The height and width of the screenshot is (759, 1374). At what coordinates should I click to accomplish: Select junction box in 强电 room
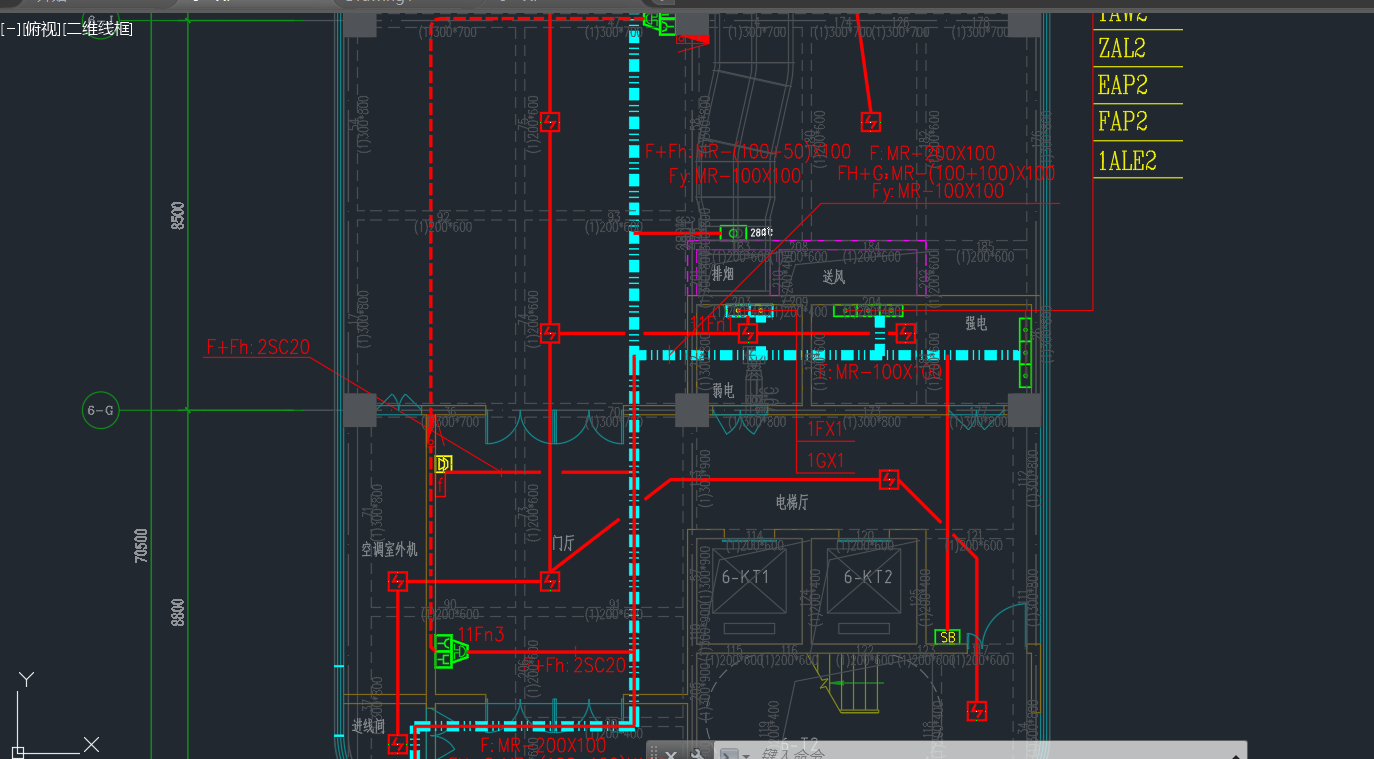pos(906,333)
